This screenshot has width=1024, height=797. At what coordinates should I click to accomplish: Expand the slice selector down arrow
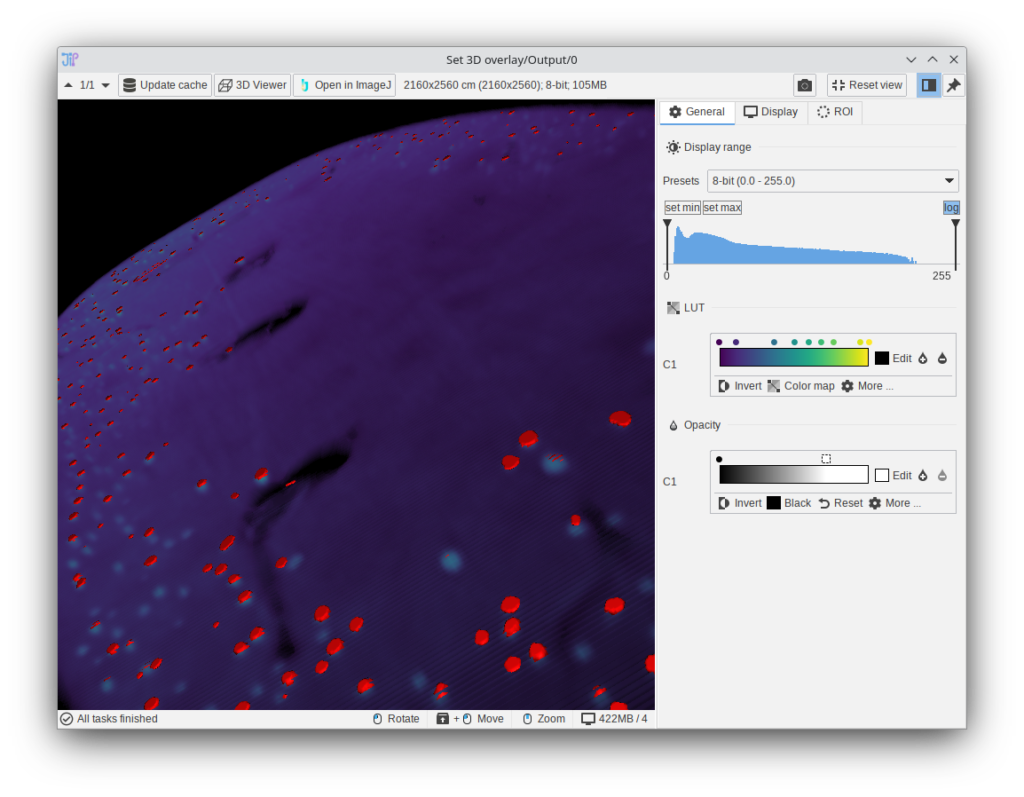click(x=105, y=85)
